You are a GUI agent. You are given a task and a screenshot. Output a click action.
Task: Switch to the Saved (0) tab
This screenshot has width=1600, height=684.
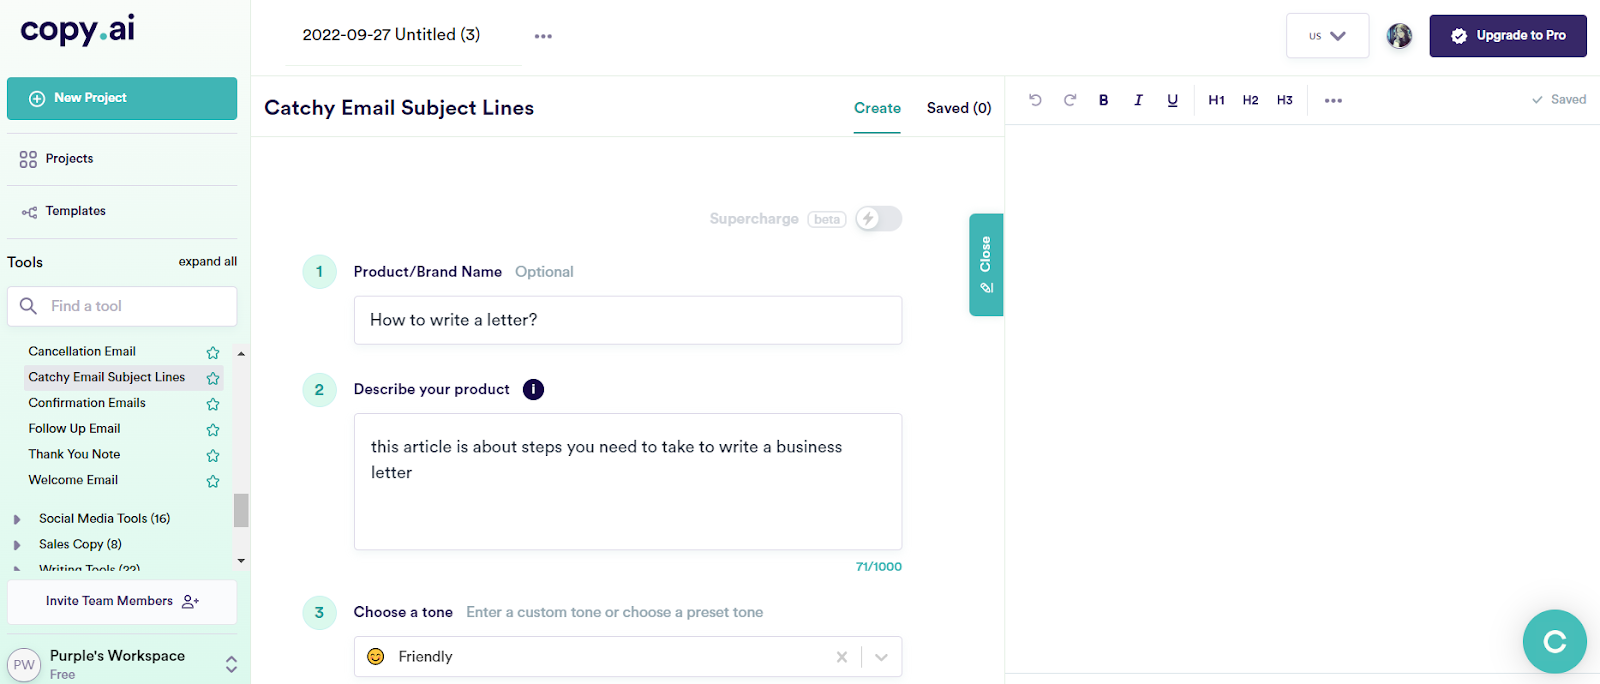(x=958, y=108)
